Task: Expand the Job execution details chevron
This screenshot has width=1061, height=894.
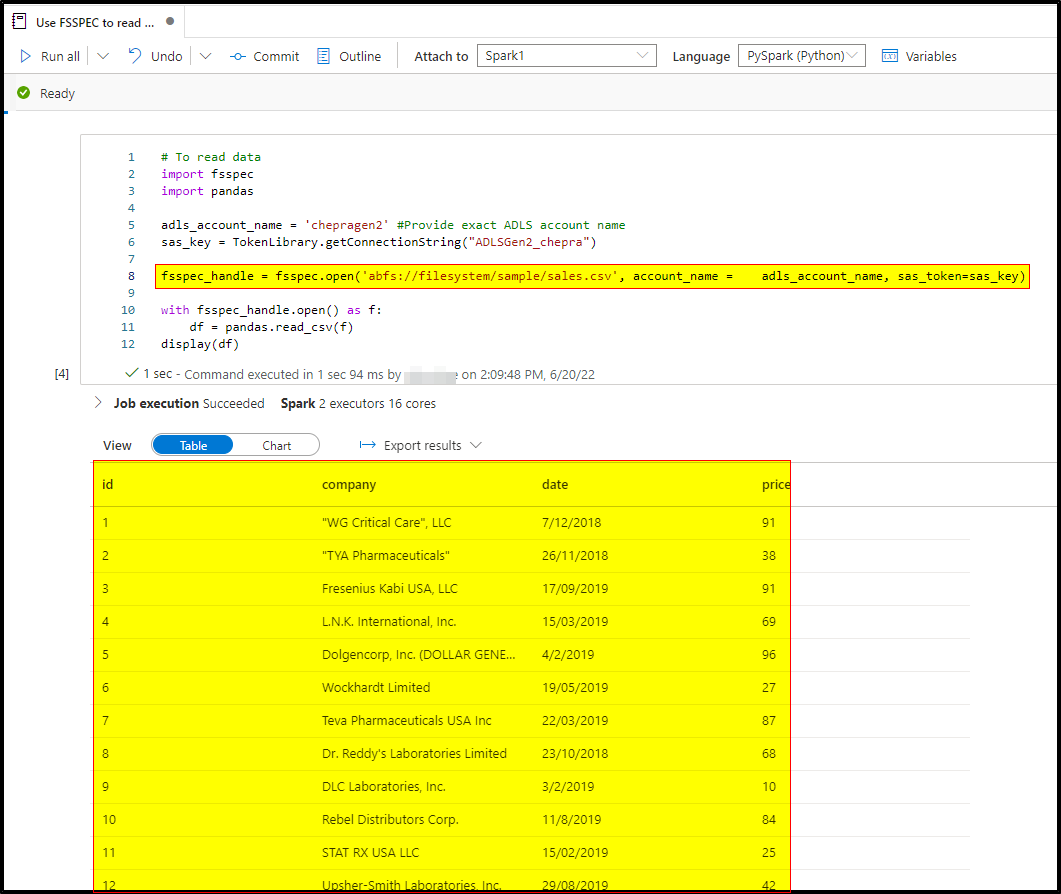Action: [x=98, y=403]
